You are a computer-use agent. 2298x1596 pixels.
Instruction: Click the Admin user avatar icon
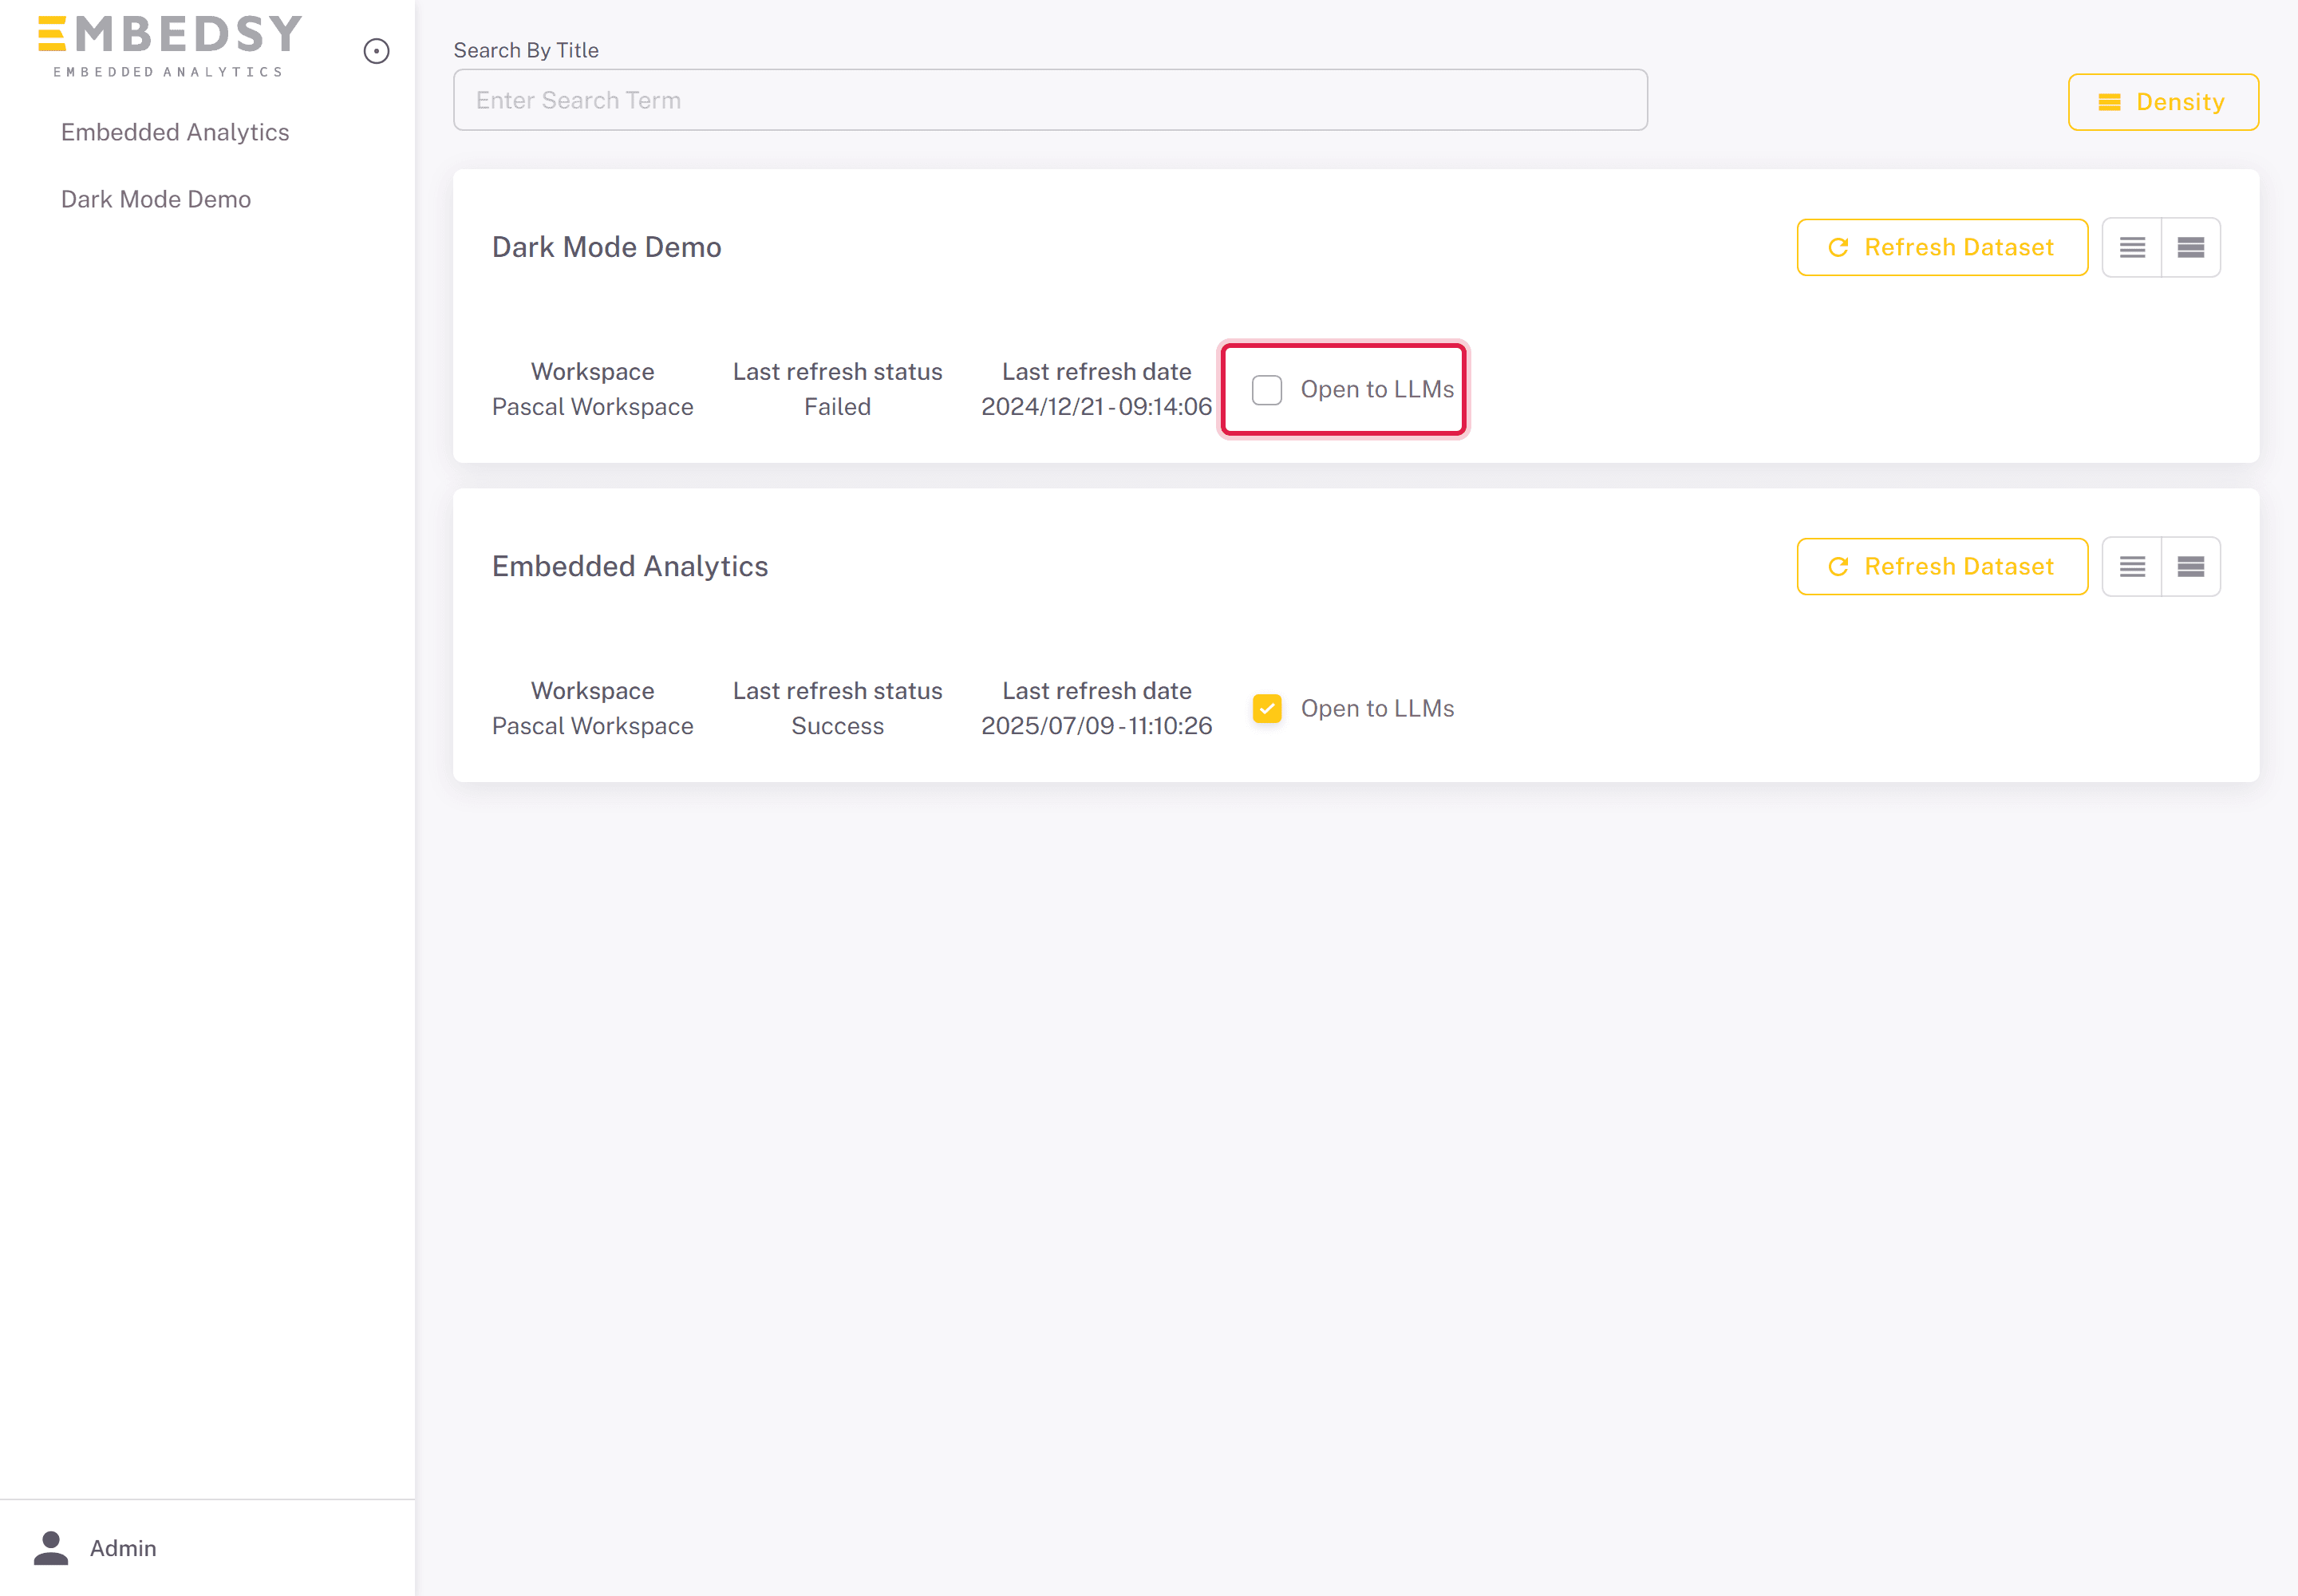click(51, 1547)
